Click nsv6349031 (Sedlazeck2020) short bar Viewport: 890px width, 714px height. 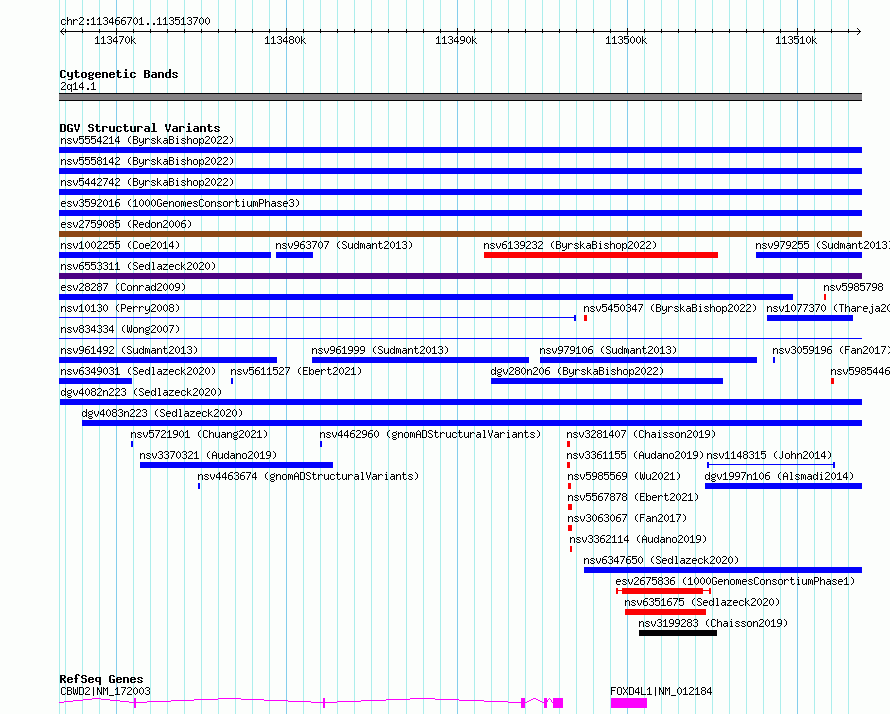(95, 381)
